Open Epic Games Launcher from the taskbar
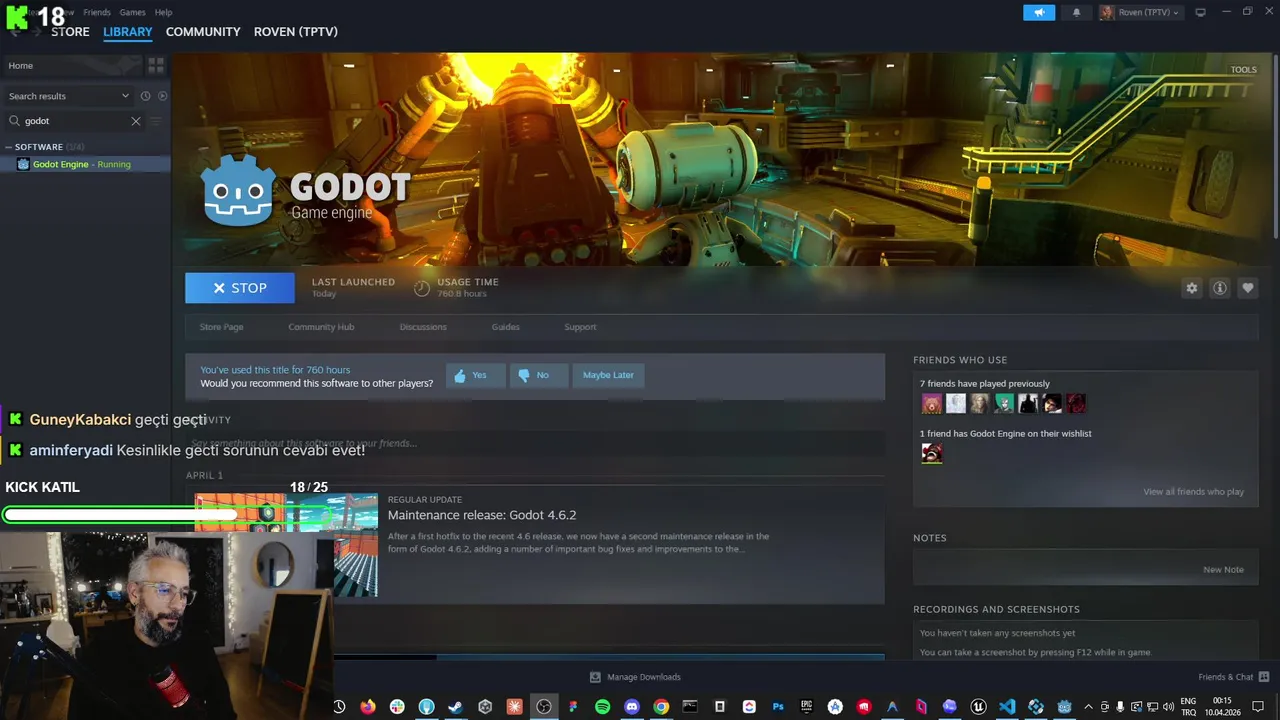1280x720 pixels. coord(807,707)
